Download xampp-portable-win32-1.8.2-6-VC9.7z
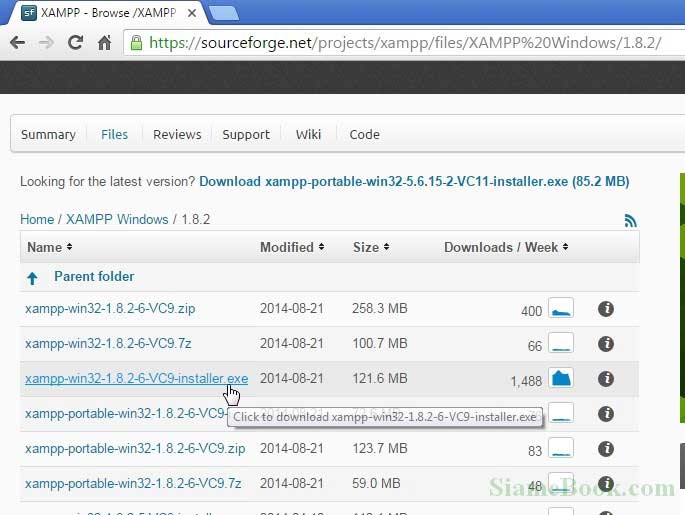This screenshot has width=685, height=515. [133, 484]
